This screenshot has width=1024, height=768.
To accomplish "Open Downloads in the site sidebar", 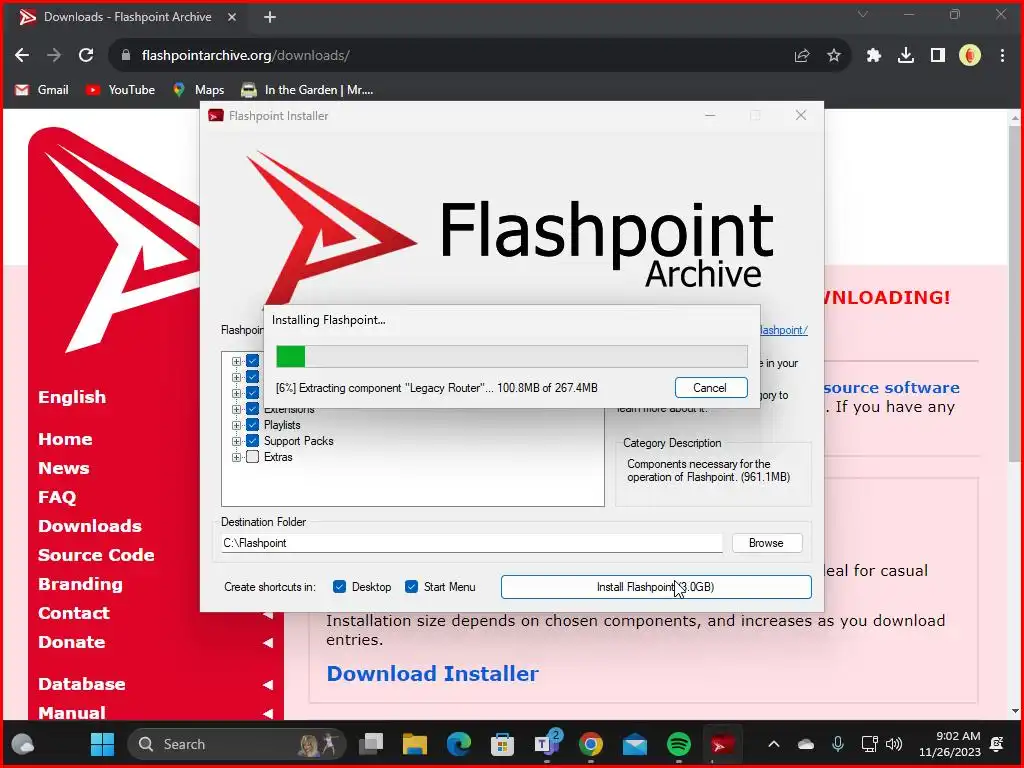I will coord(89,526).
